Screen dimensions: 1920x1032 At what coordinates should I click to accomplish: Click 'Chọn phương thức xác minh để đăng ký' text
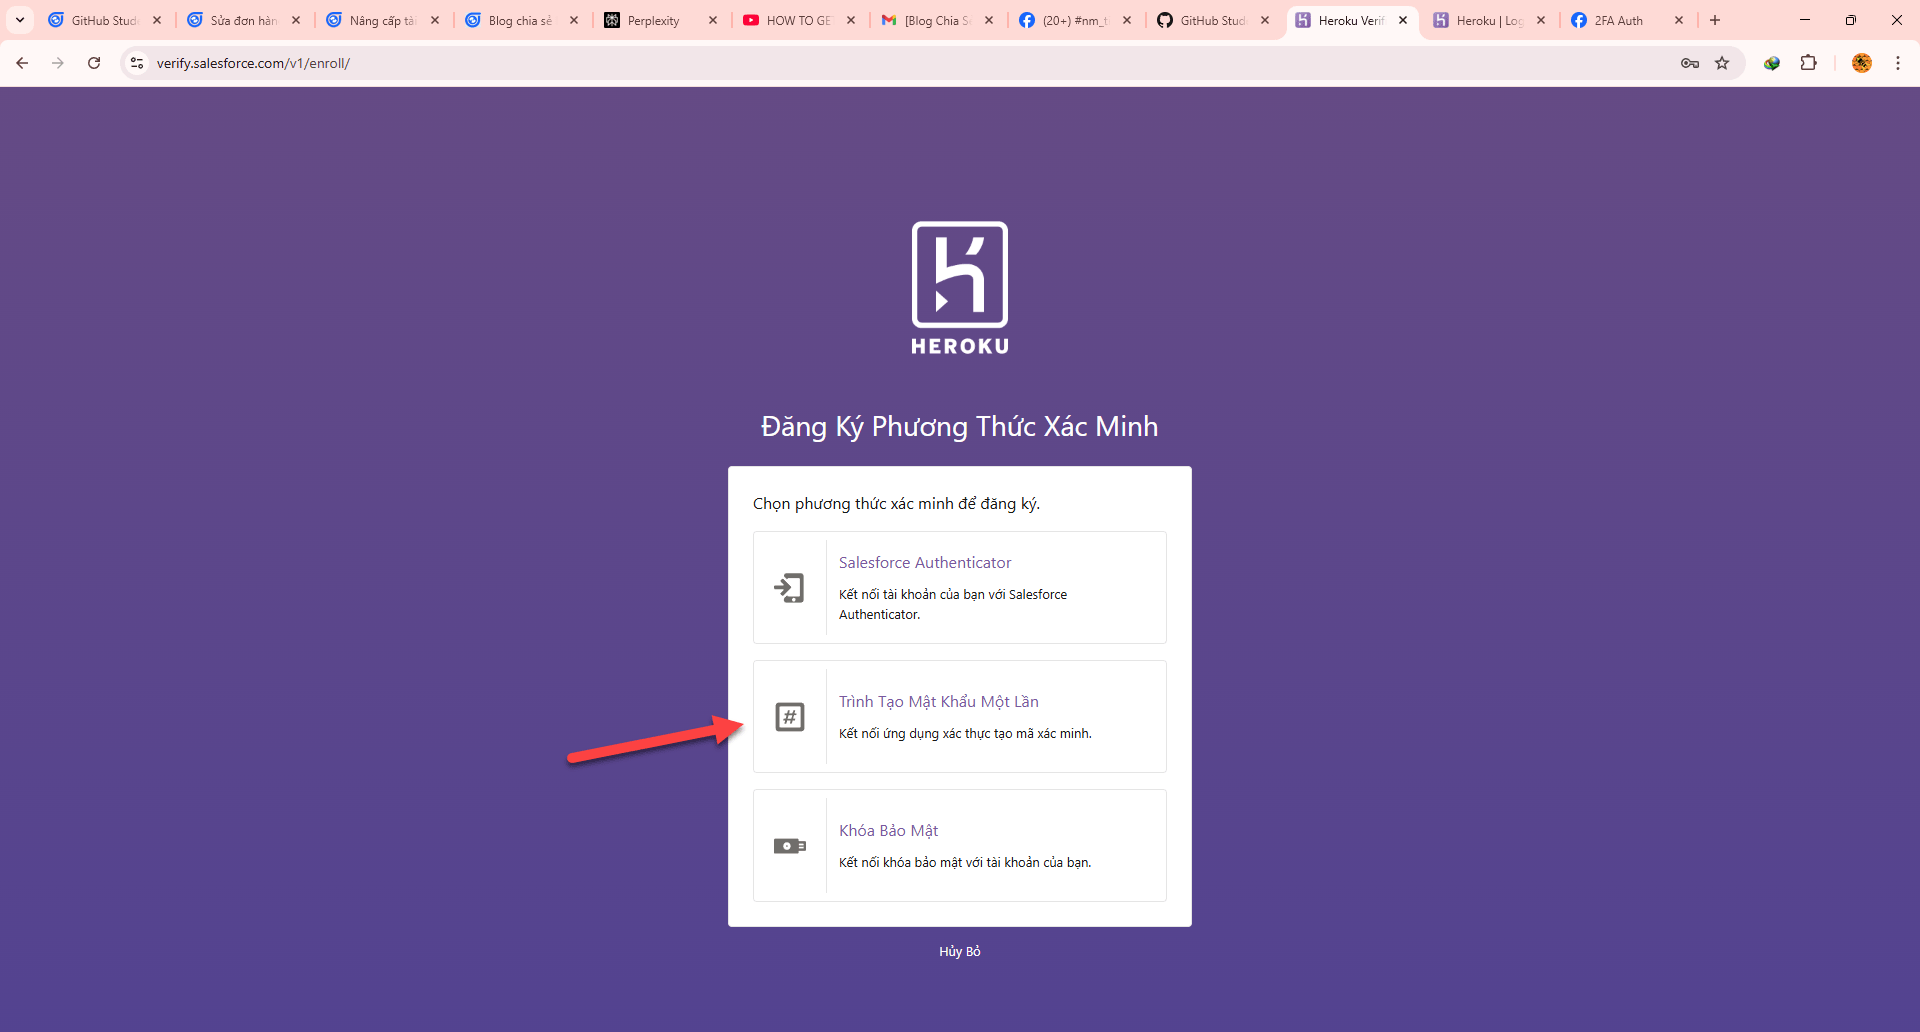(x=896, y=504)
